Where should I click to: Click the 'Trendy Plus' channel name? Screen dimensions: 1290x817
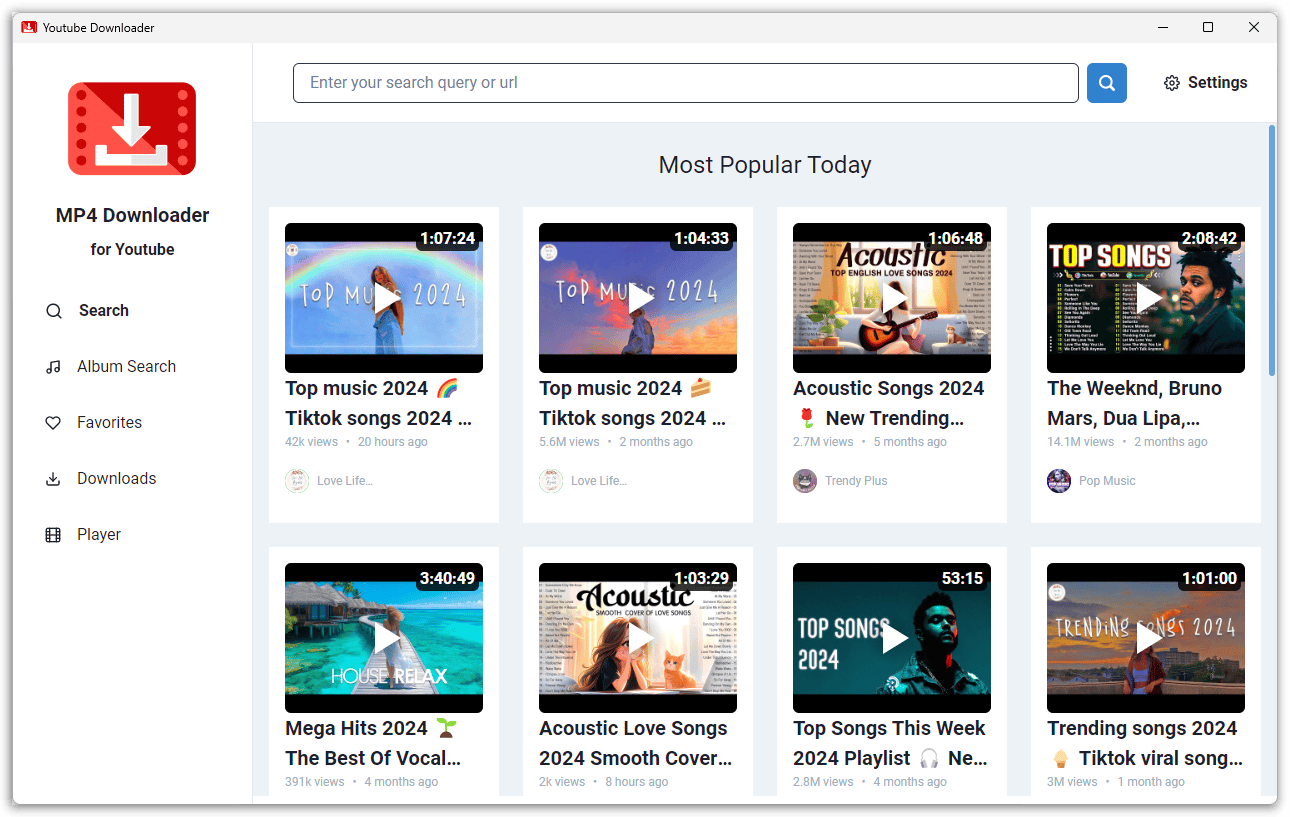(856, 481)
